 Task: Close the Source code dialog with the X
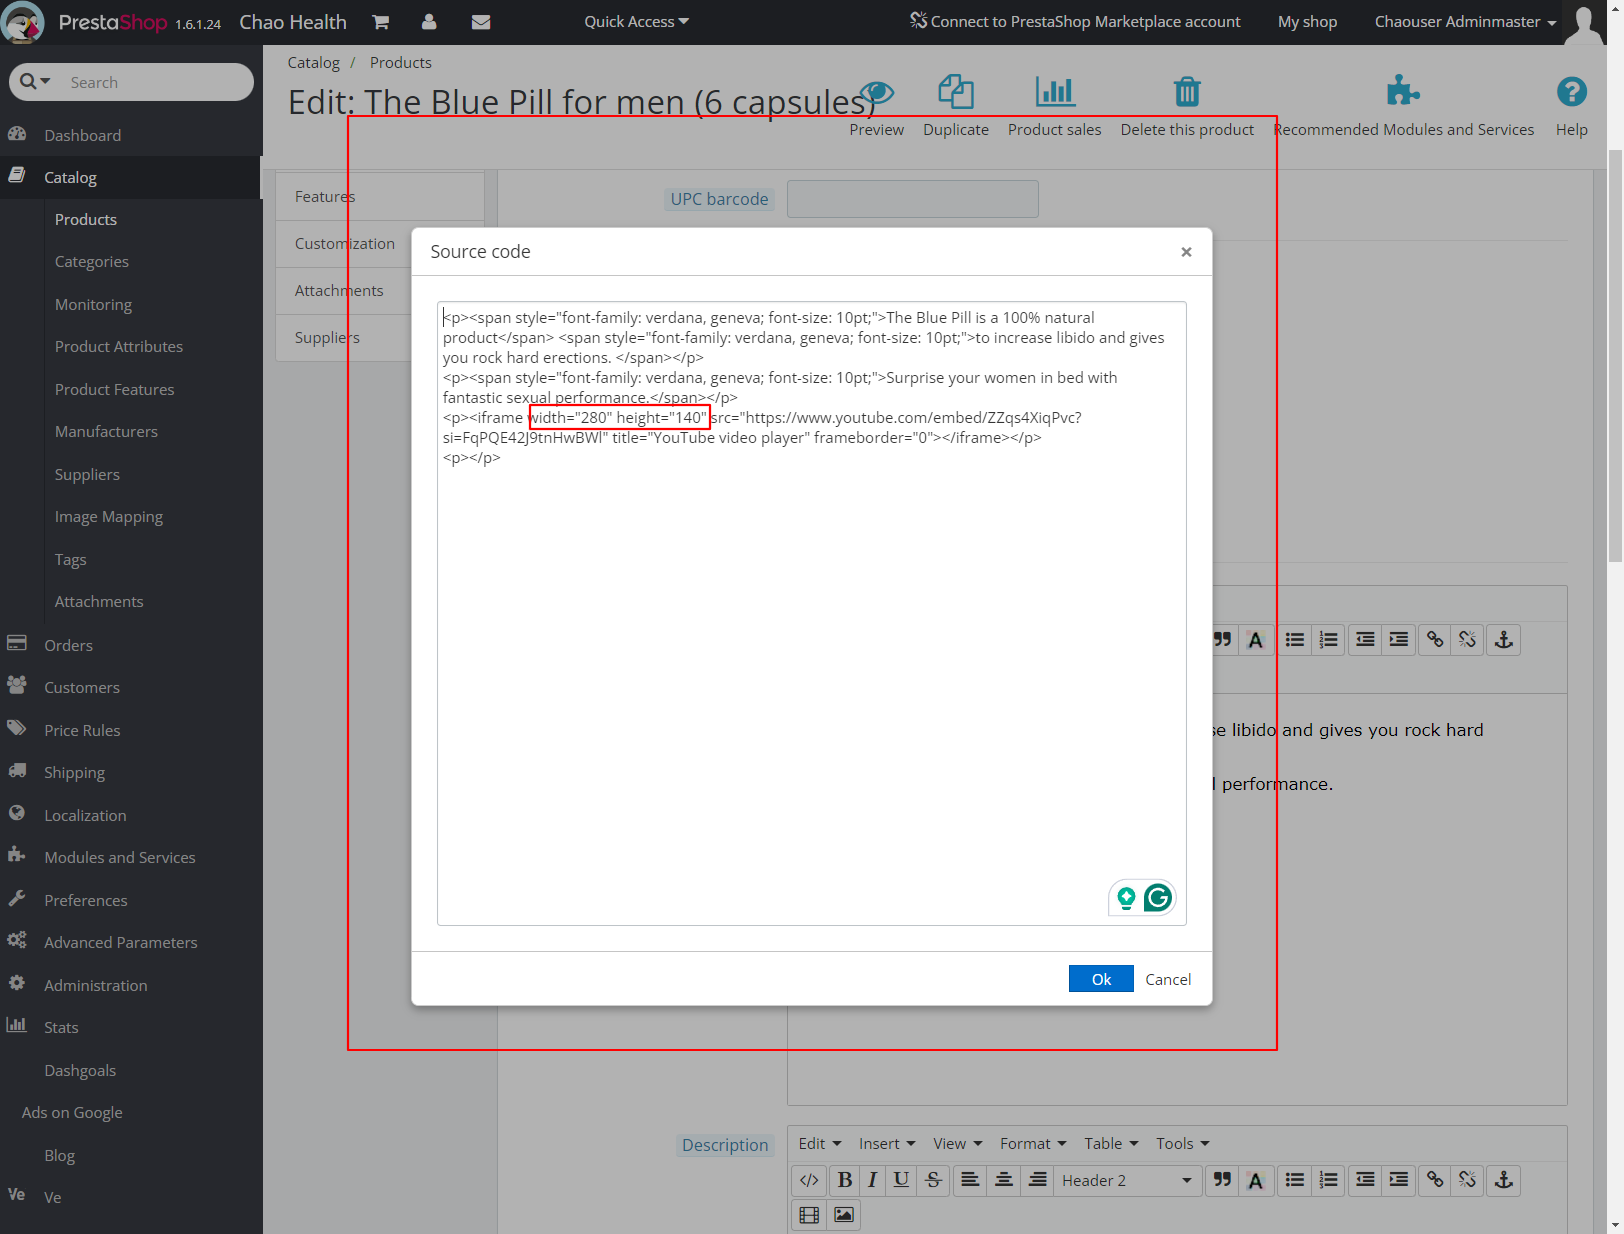[1186, 252]
